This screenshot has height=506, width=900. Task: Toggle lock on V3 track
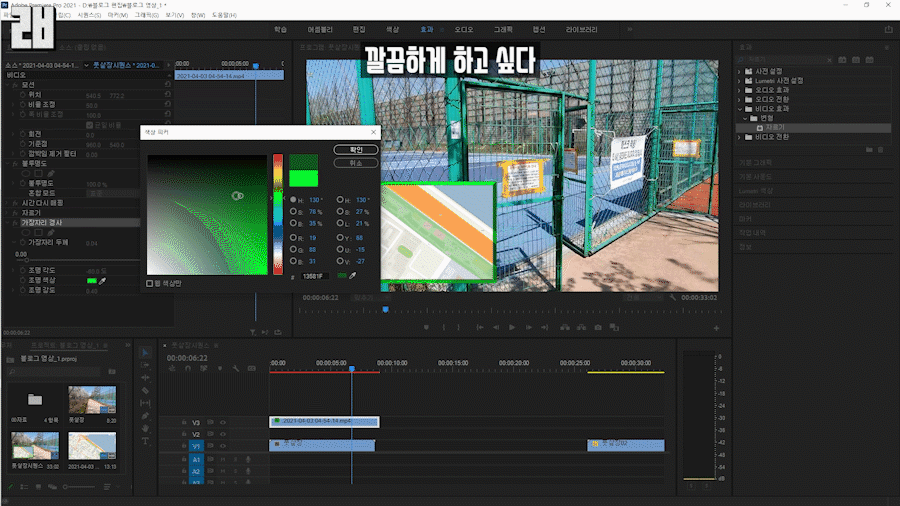tap(184, 422)
